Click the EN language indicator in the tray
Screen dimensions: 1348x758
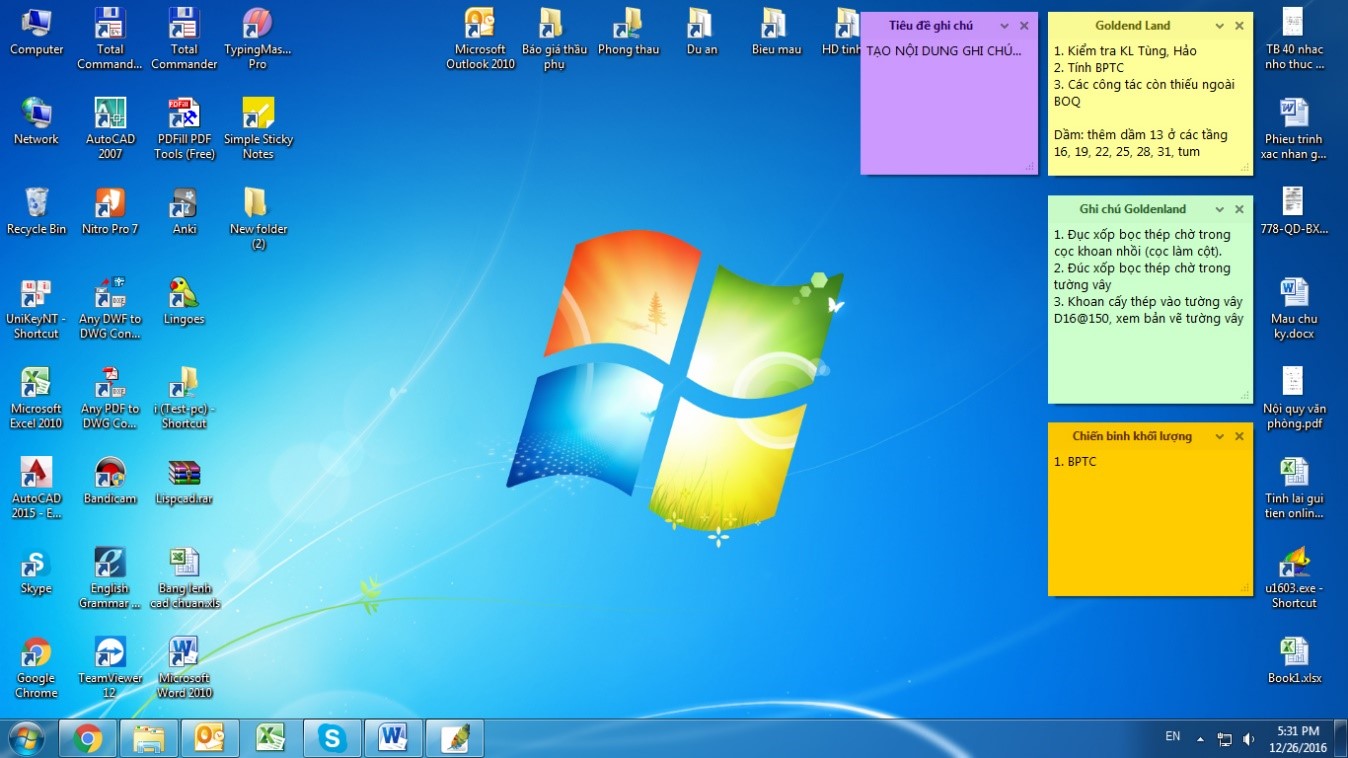(x=1172, y=737)
